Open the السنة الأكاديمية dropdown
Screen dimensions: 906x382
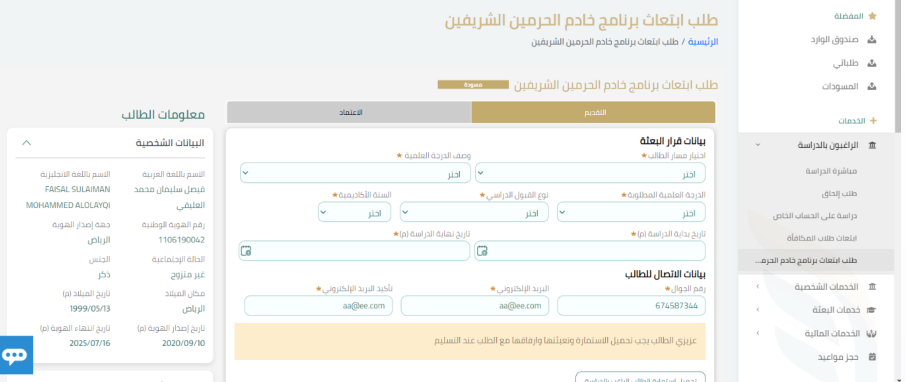click(354, 212)
